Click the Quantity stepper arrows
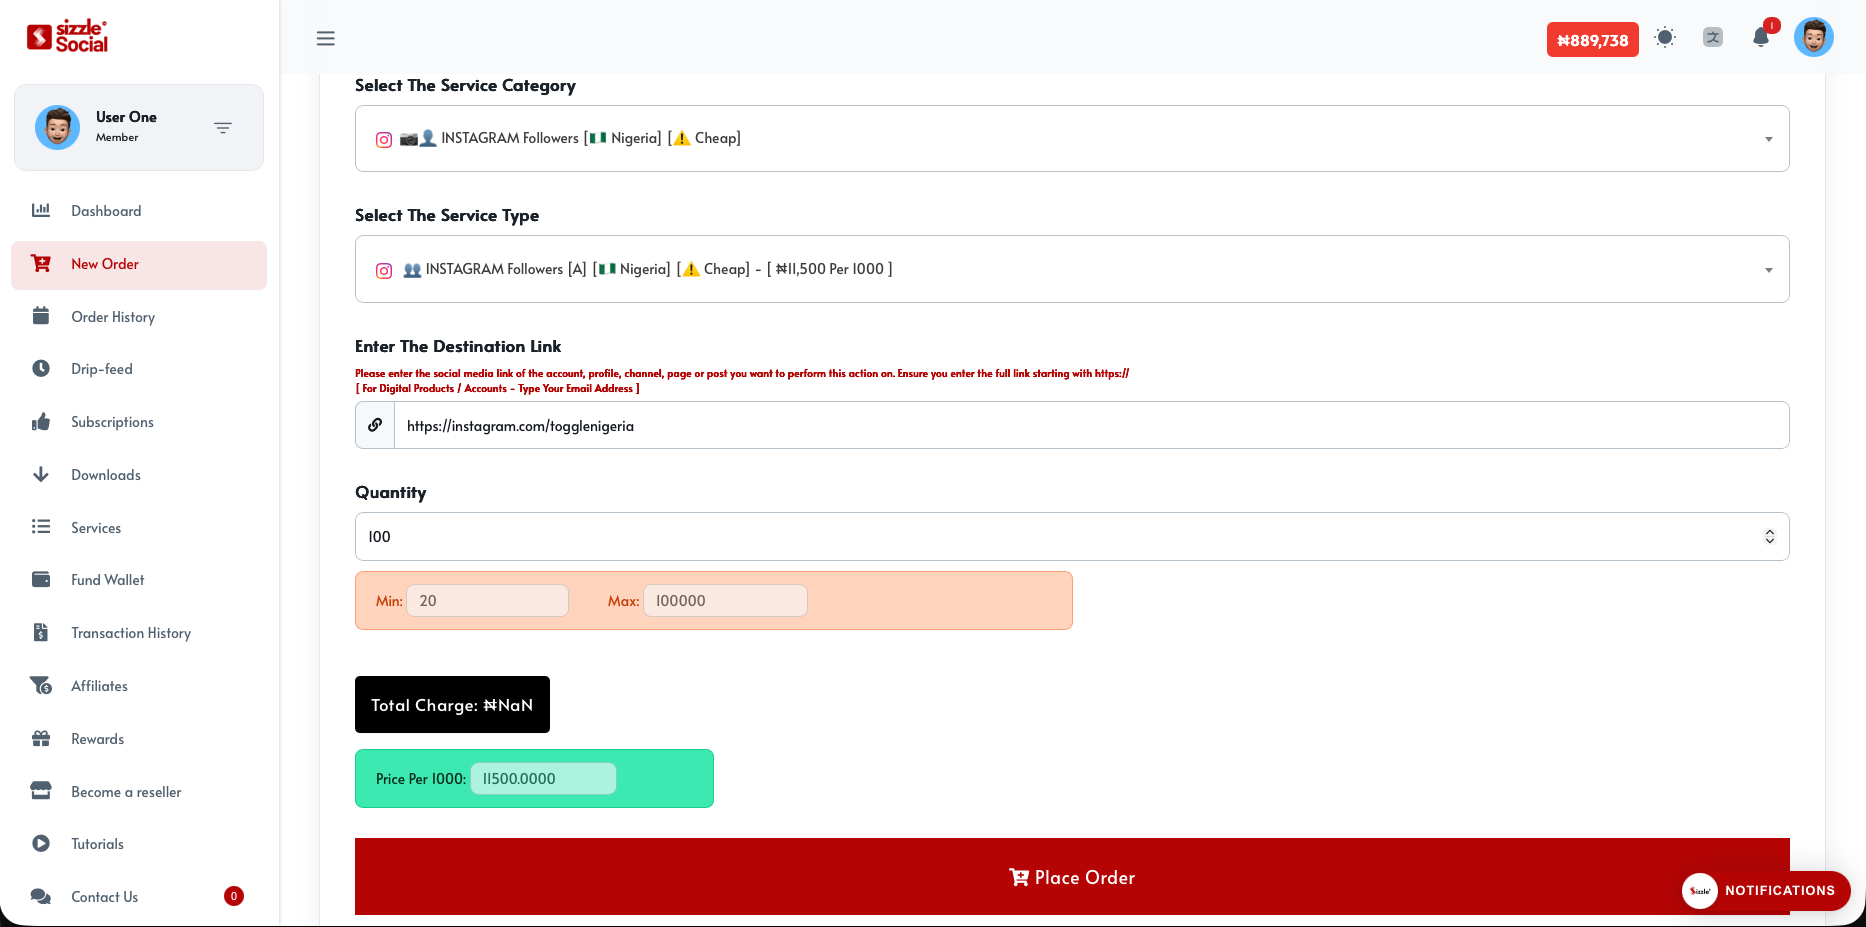The height and width of the screenshot is (927, 1866). pos(1769,537)
